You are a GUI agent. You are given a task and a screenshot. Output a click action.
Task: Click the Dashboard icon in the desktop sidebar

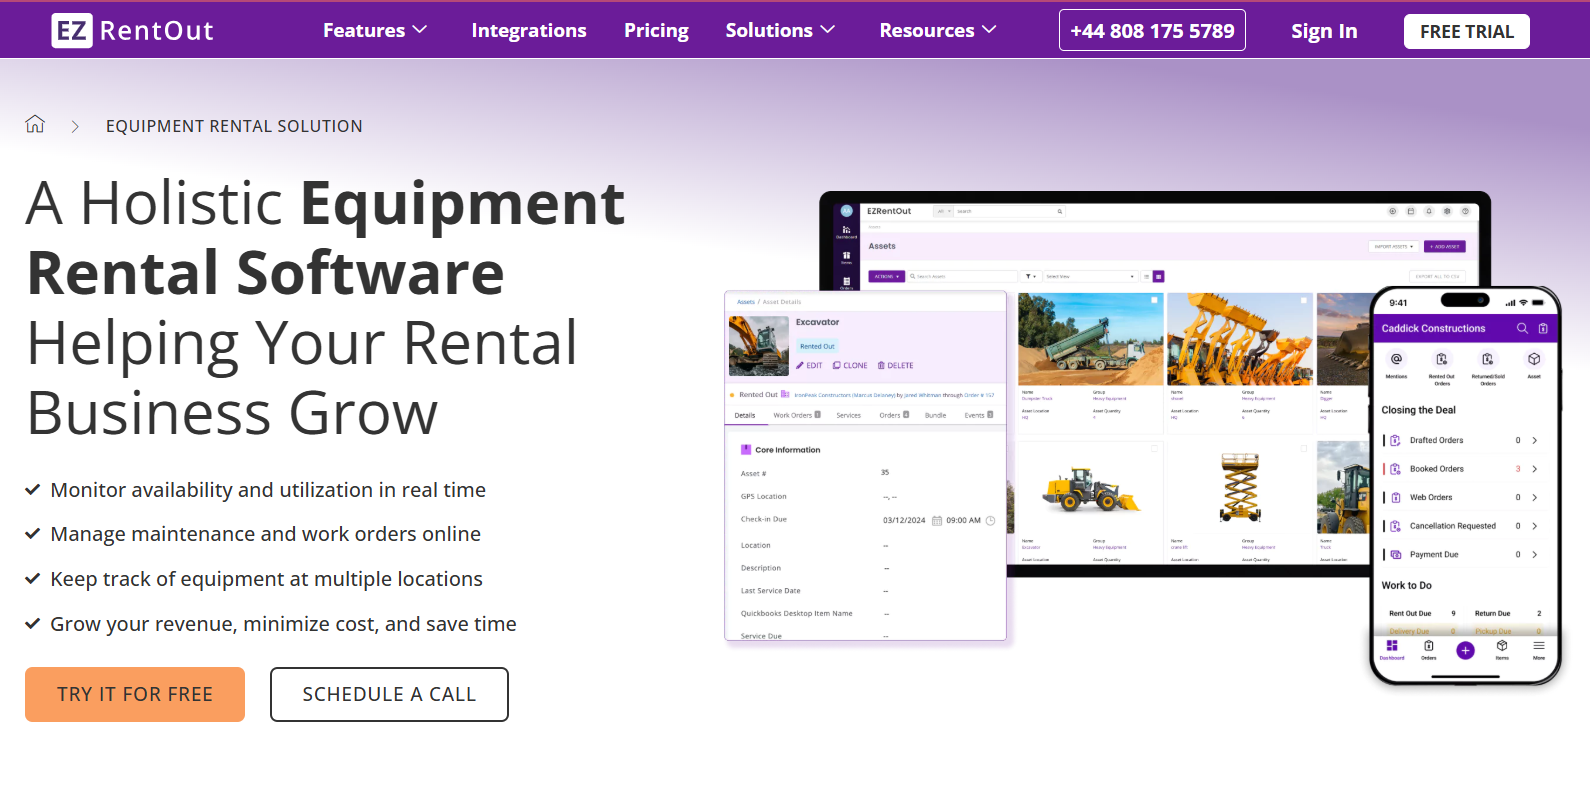click(x=846, y=230)
